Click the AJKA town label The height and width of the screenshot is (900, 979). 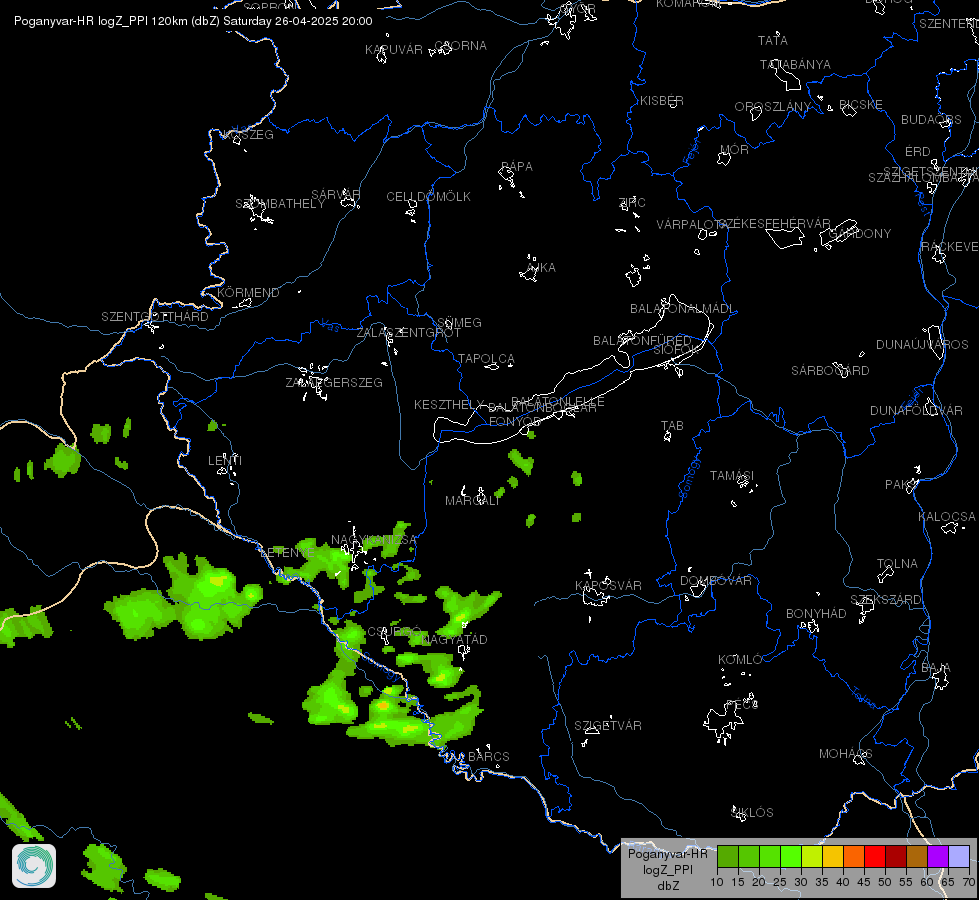point(541,267)
